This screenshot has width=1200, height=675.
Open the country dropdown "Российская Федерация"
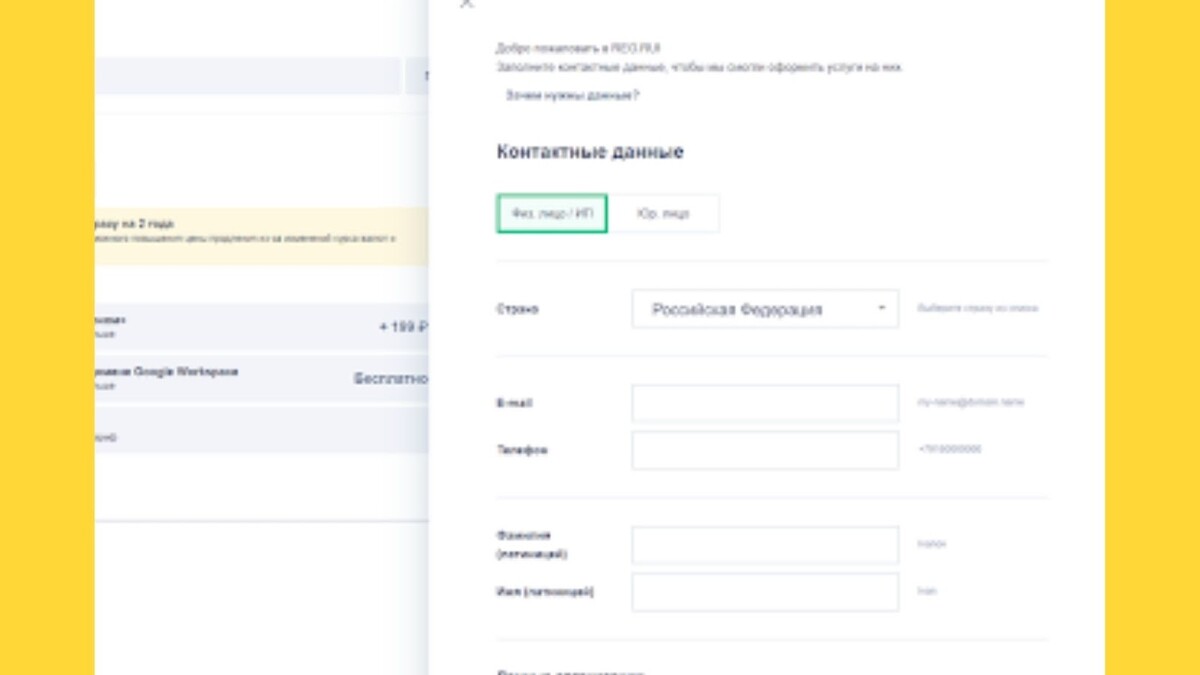(x=765, y=309)
